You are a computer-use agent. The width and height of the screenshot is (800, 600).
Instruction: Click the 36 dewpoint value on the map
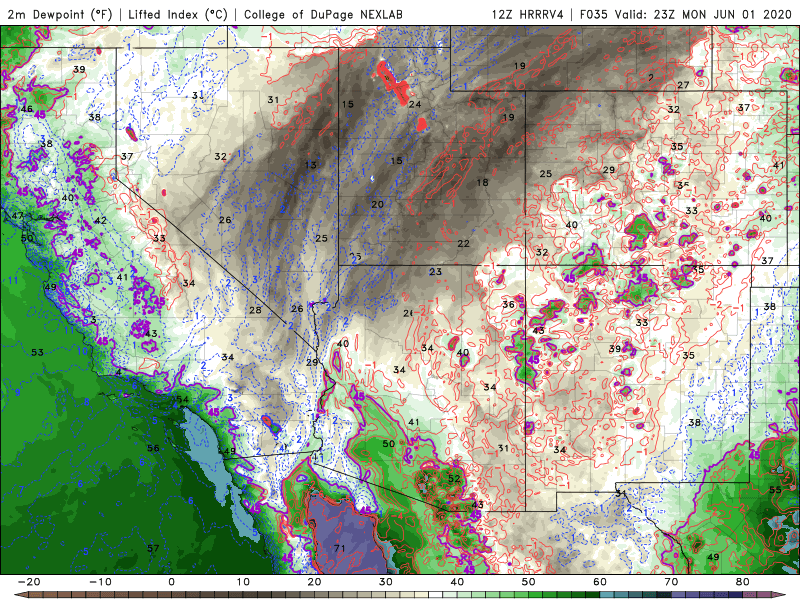pyautogui.click(x=508, y=304)
